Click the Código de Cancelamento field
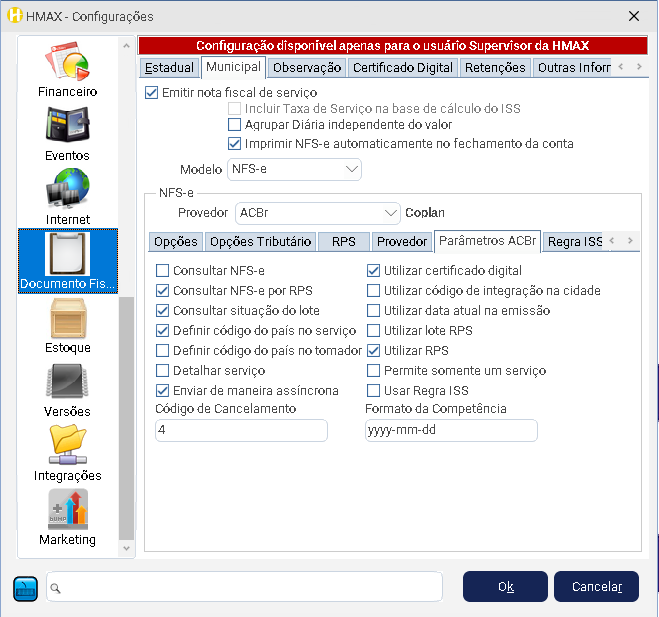 (x=241, y=430)
